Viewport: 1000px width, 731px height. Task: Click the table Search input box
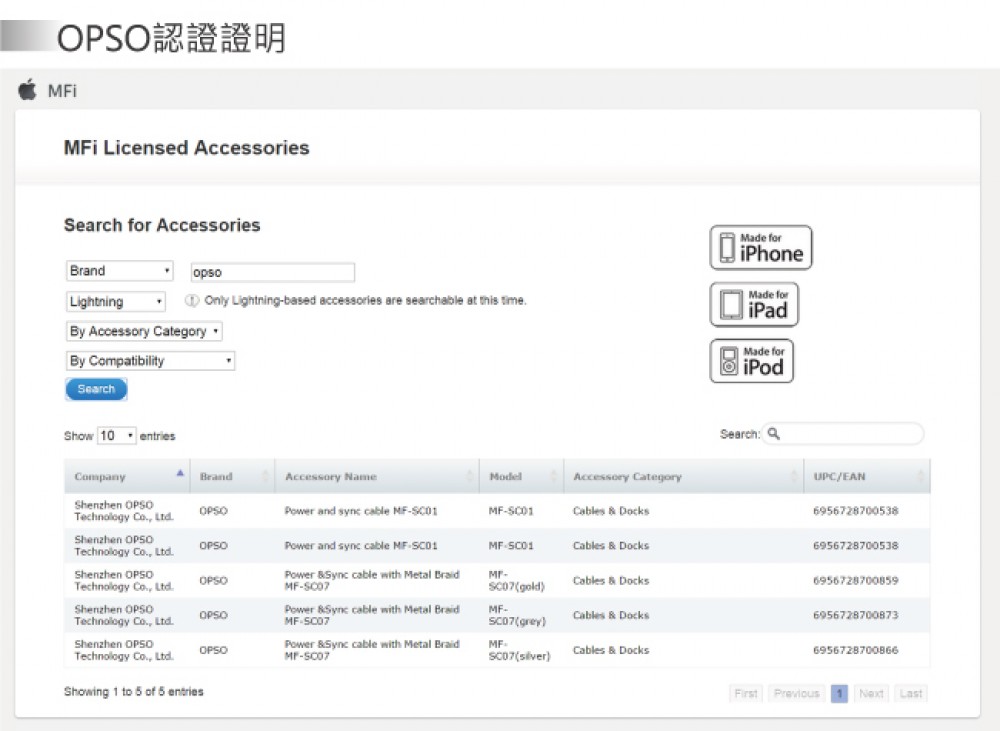(842, 434)
